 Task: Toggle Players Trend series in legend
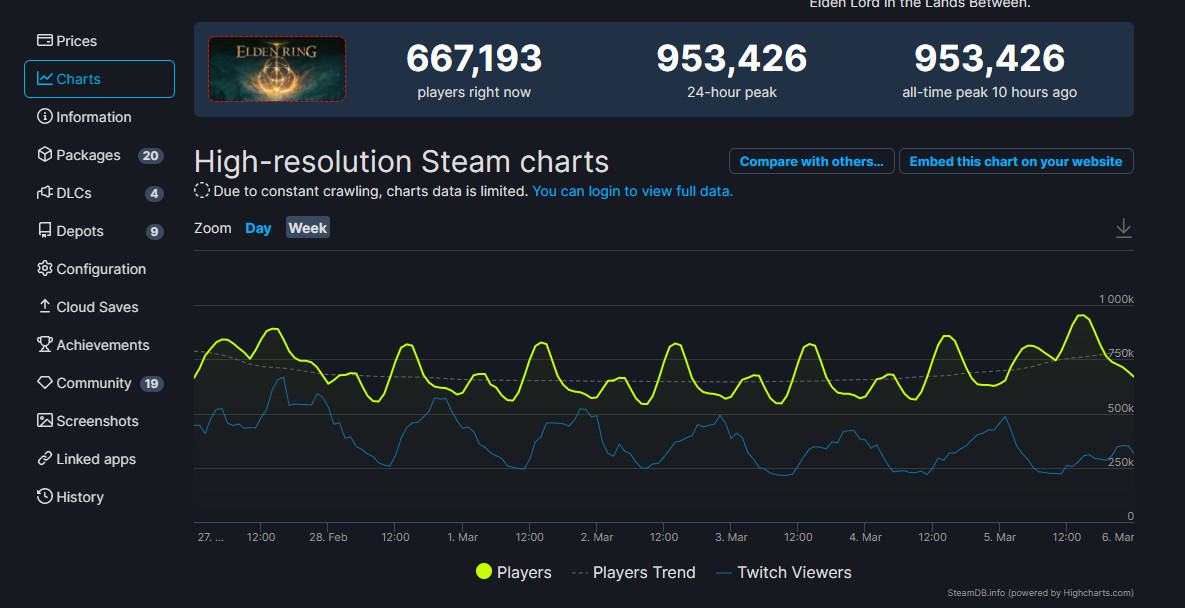(633, 572)
